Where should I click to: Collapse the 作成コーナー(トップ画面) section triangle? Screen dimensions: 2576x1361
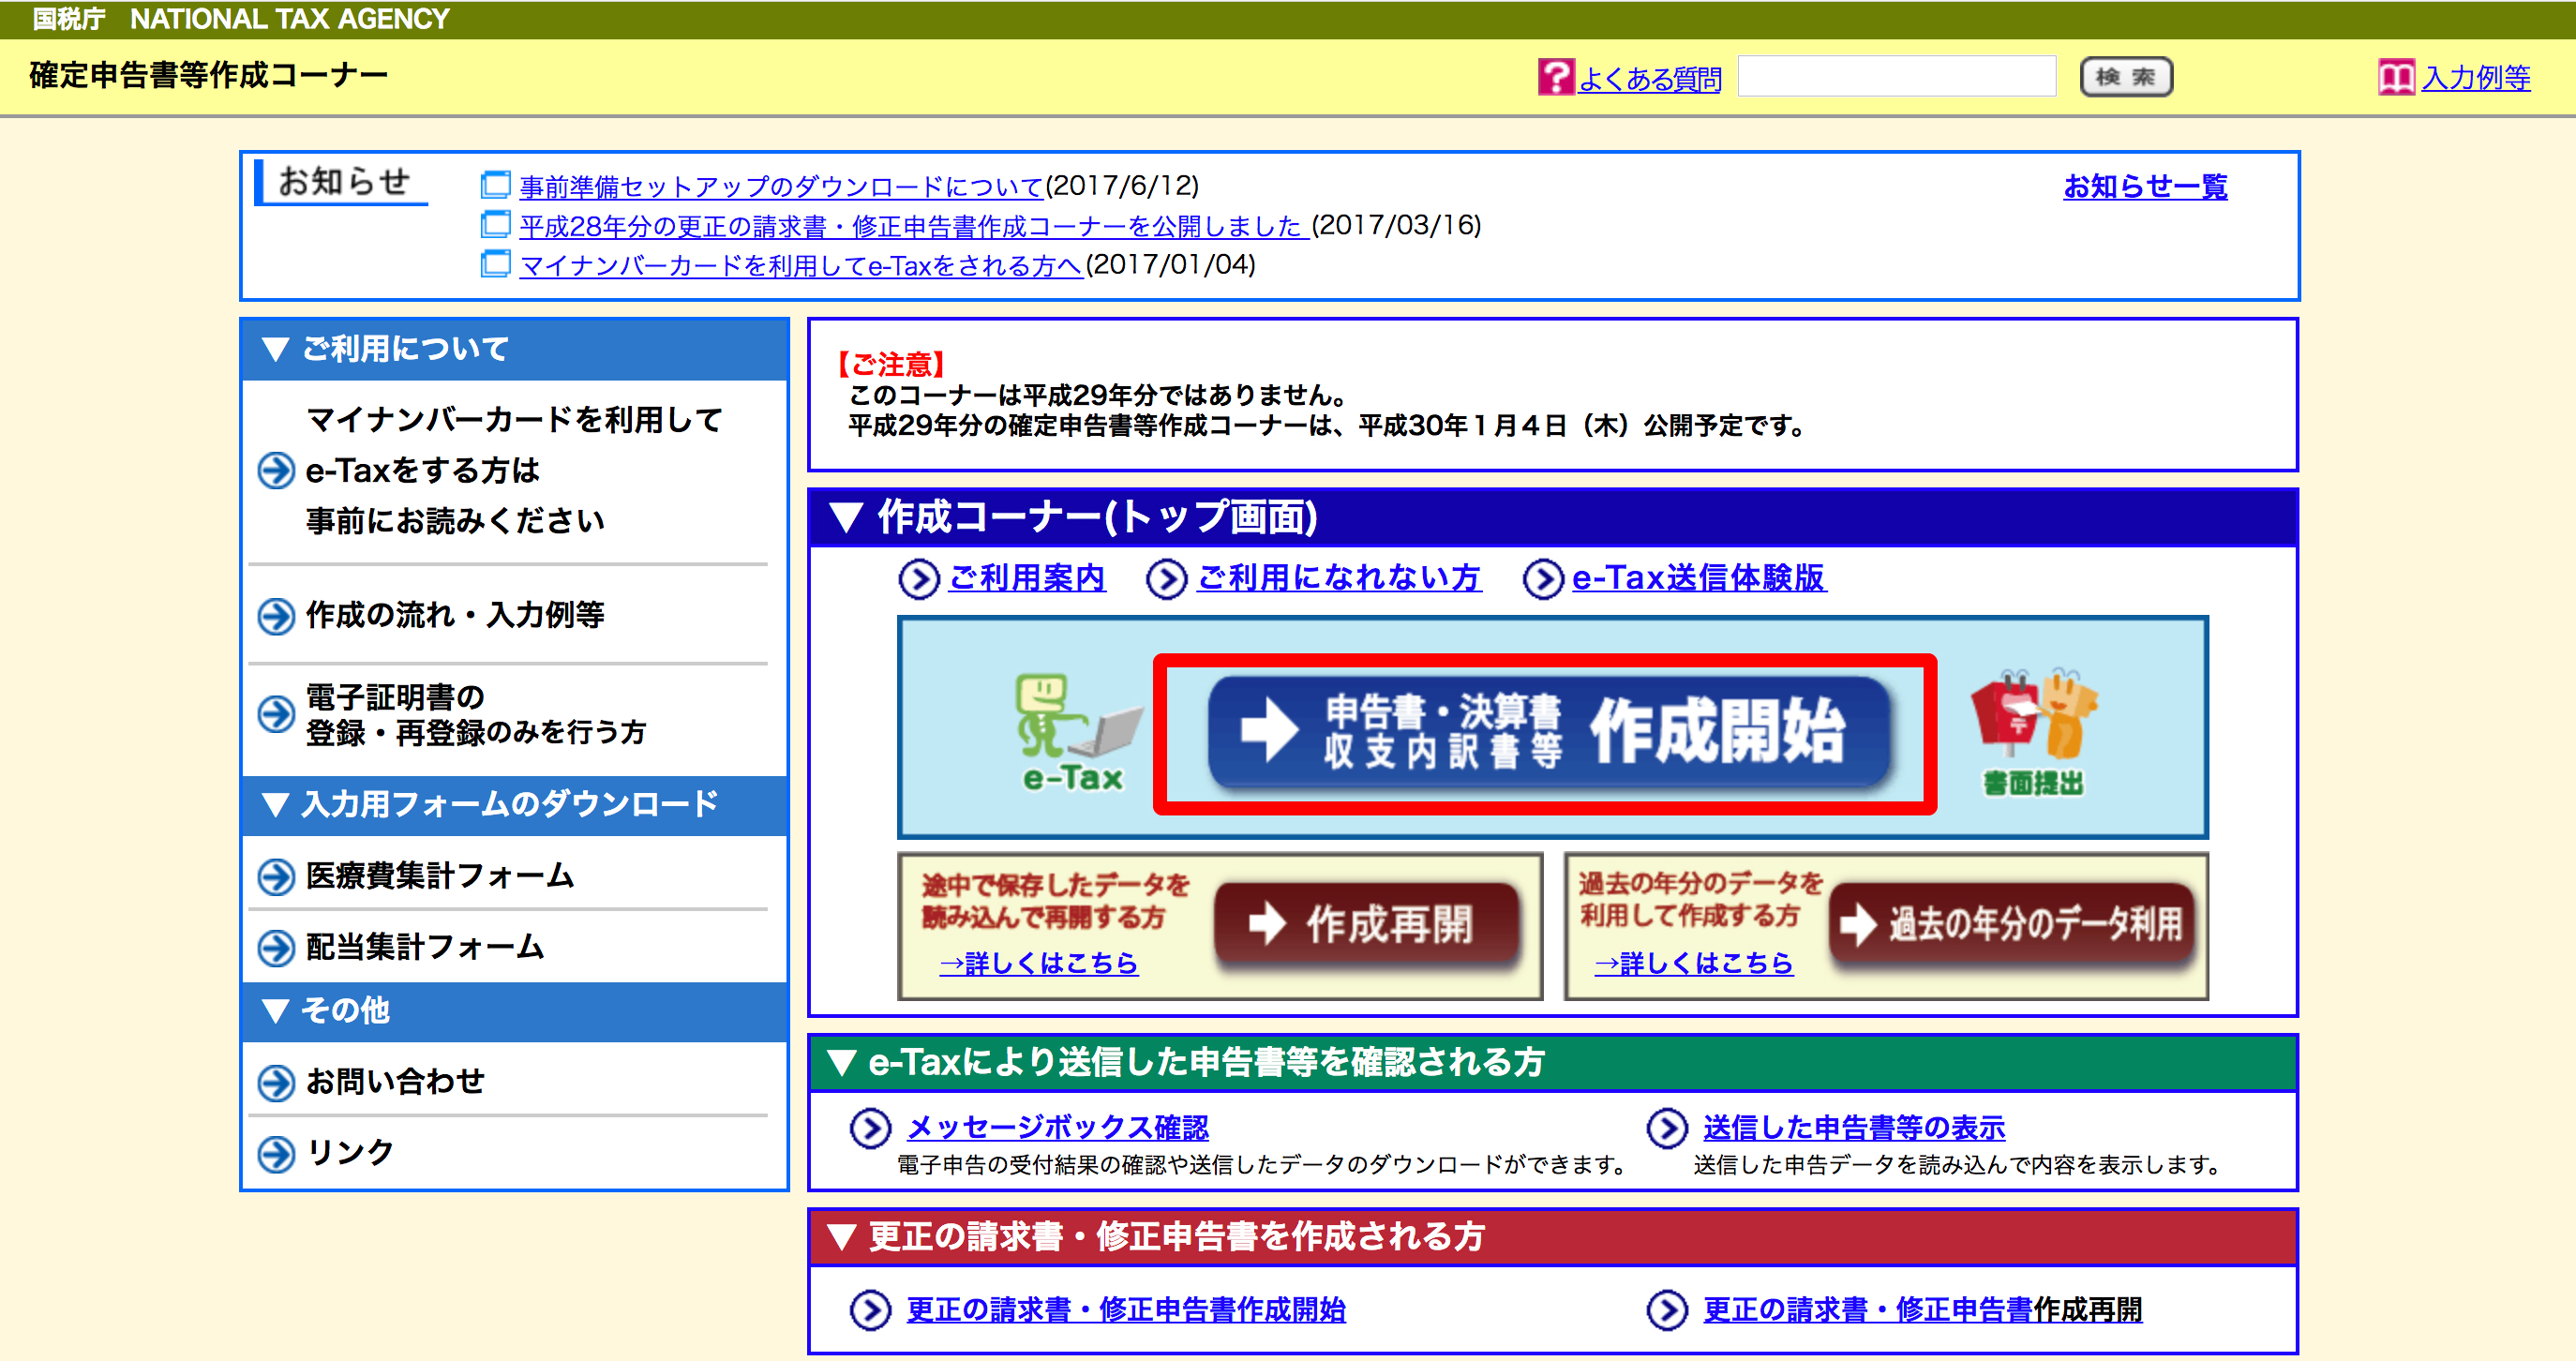coord(846,518)
